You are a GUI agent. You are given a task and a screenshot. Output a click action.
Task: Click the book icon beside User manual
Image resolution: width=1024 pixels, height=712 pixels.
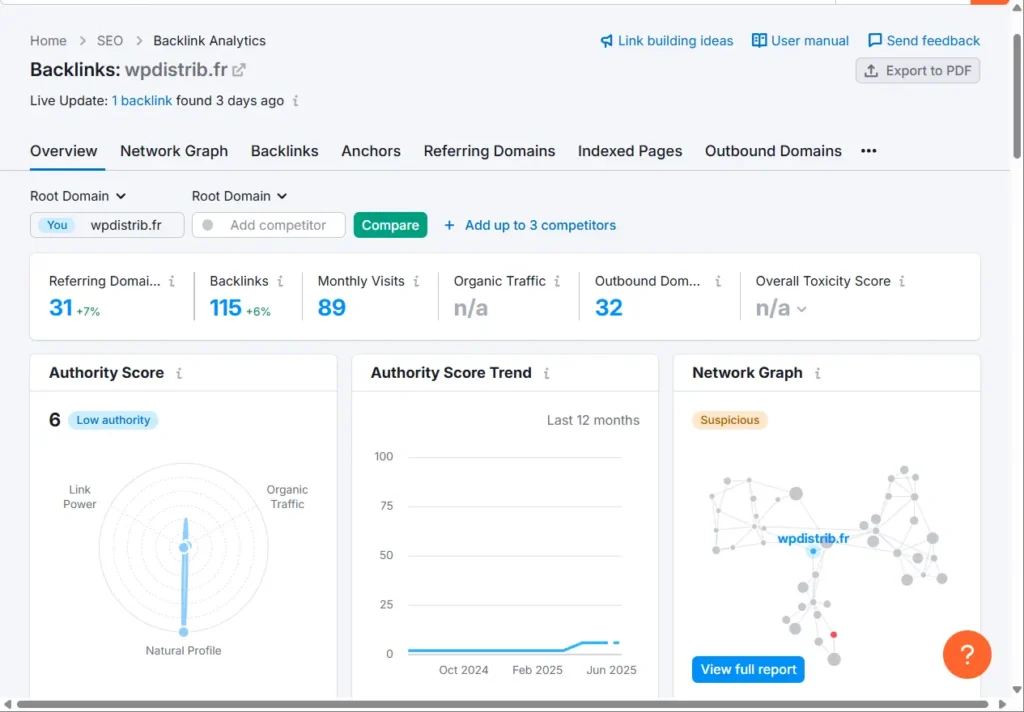tap(759, 40)
